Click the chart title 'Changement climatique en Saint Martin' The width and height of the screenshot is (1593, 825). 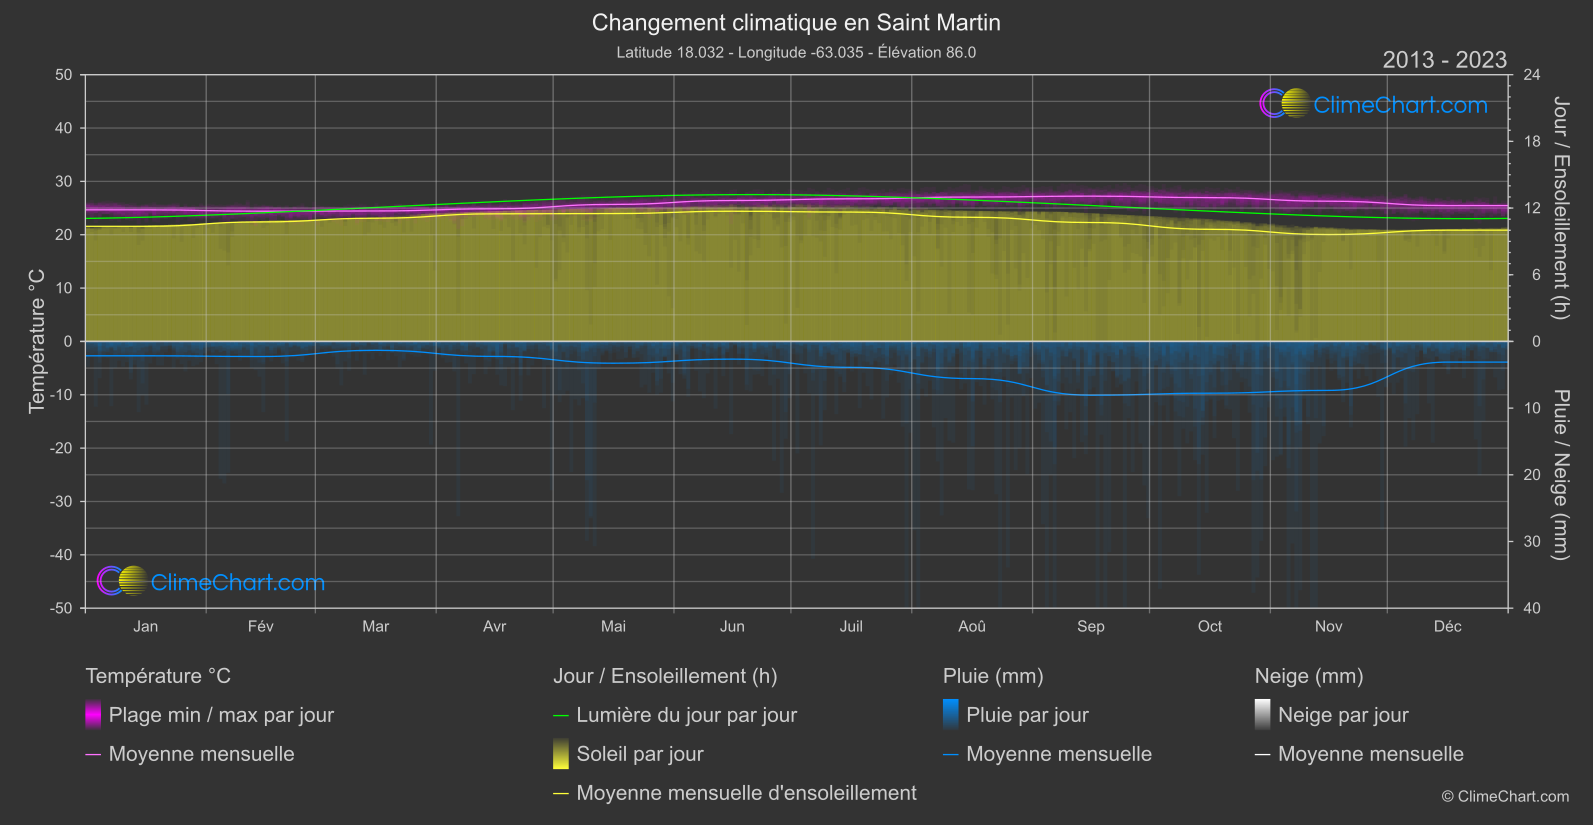tap(796, 22)
